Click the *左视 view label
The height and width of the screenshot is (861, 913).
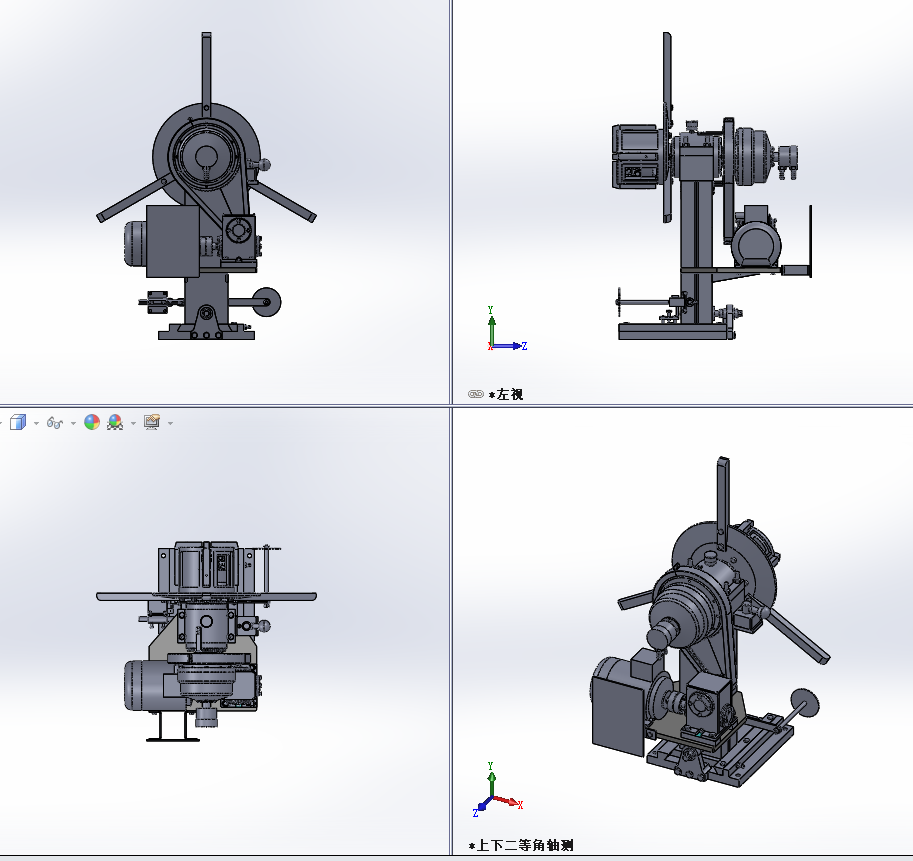pos(506,394)
